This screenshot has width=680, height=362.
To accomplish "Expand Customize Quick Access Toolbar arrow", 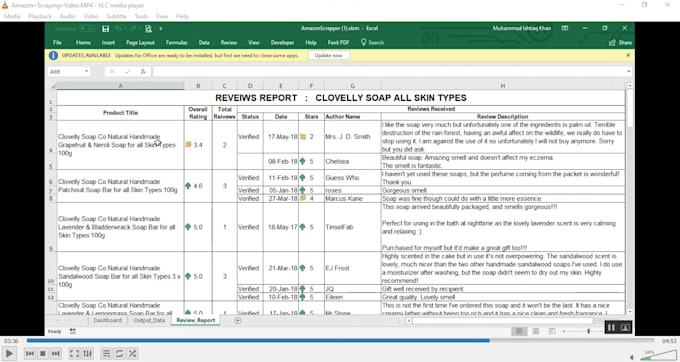I will point(160,29).
